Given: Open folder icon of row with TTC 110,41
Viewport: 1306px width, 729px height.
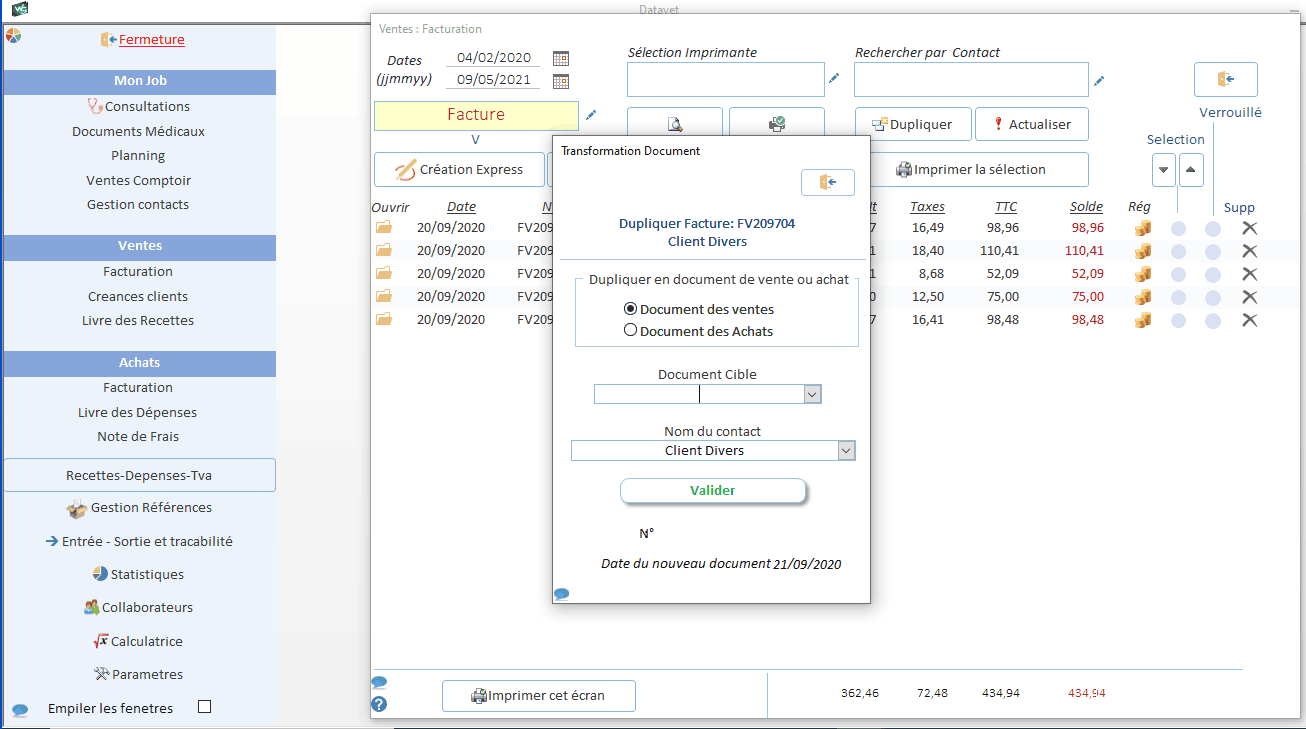Looking at the screenshot, I should pos(384,250).
